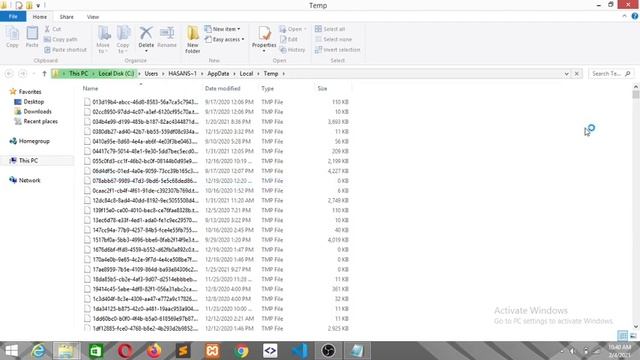The height and width of the screenshot is (360, 640).
Task: Open the File menu tab
Action: point(13,17)
